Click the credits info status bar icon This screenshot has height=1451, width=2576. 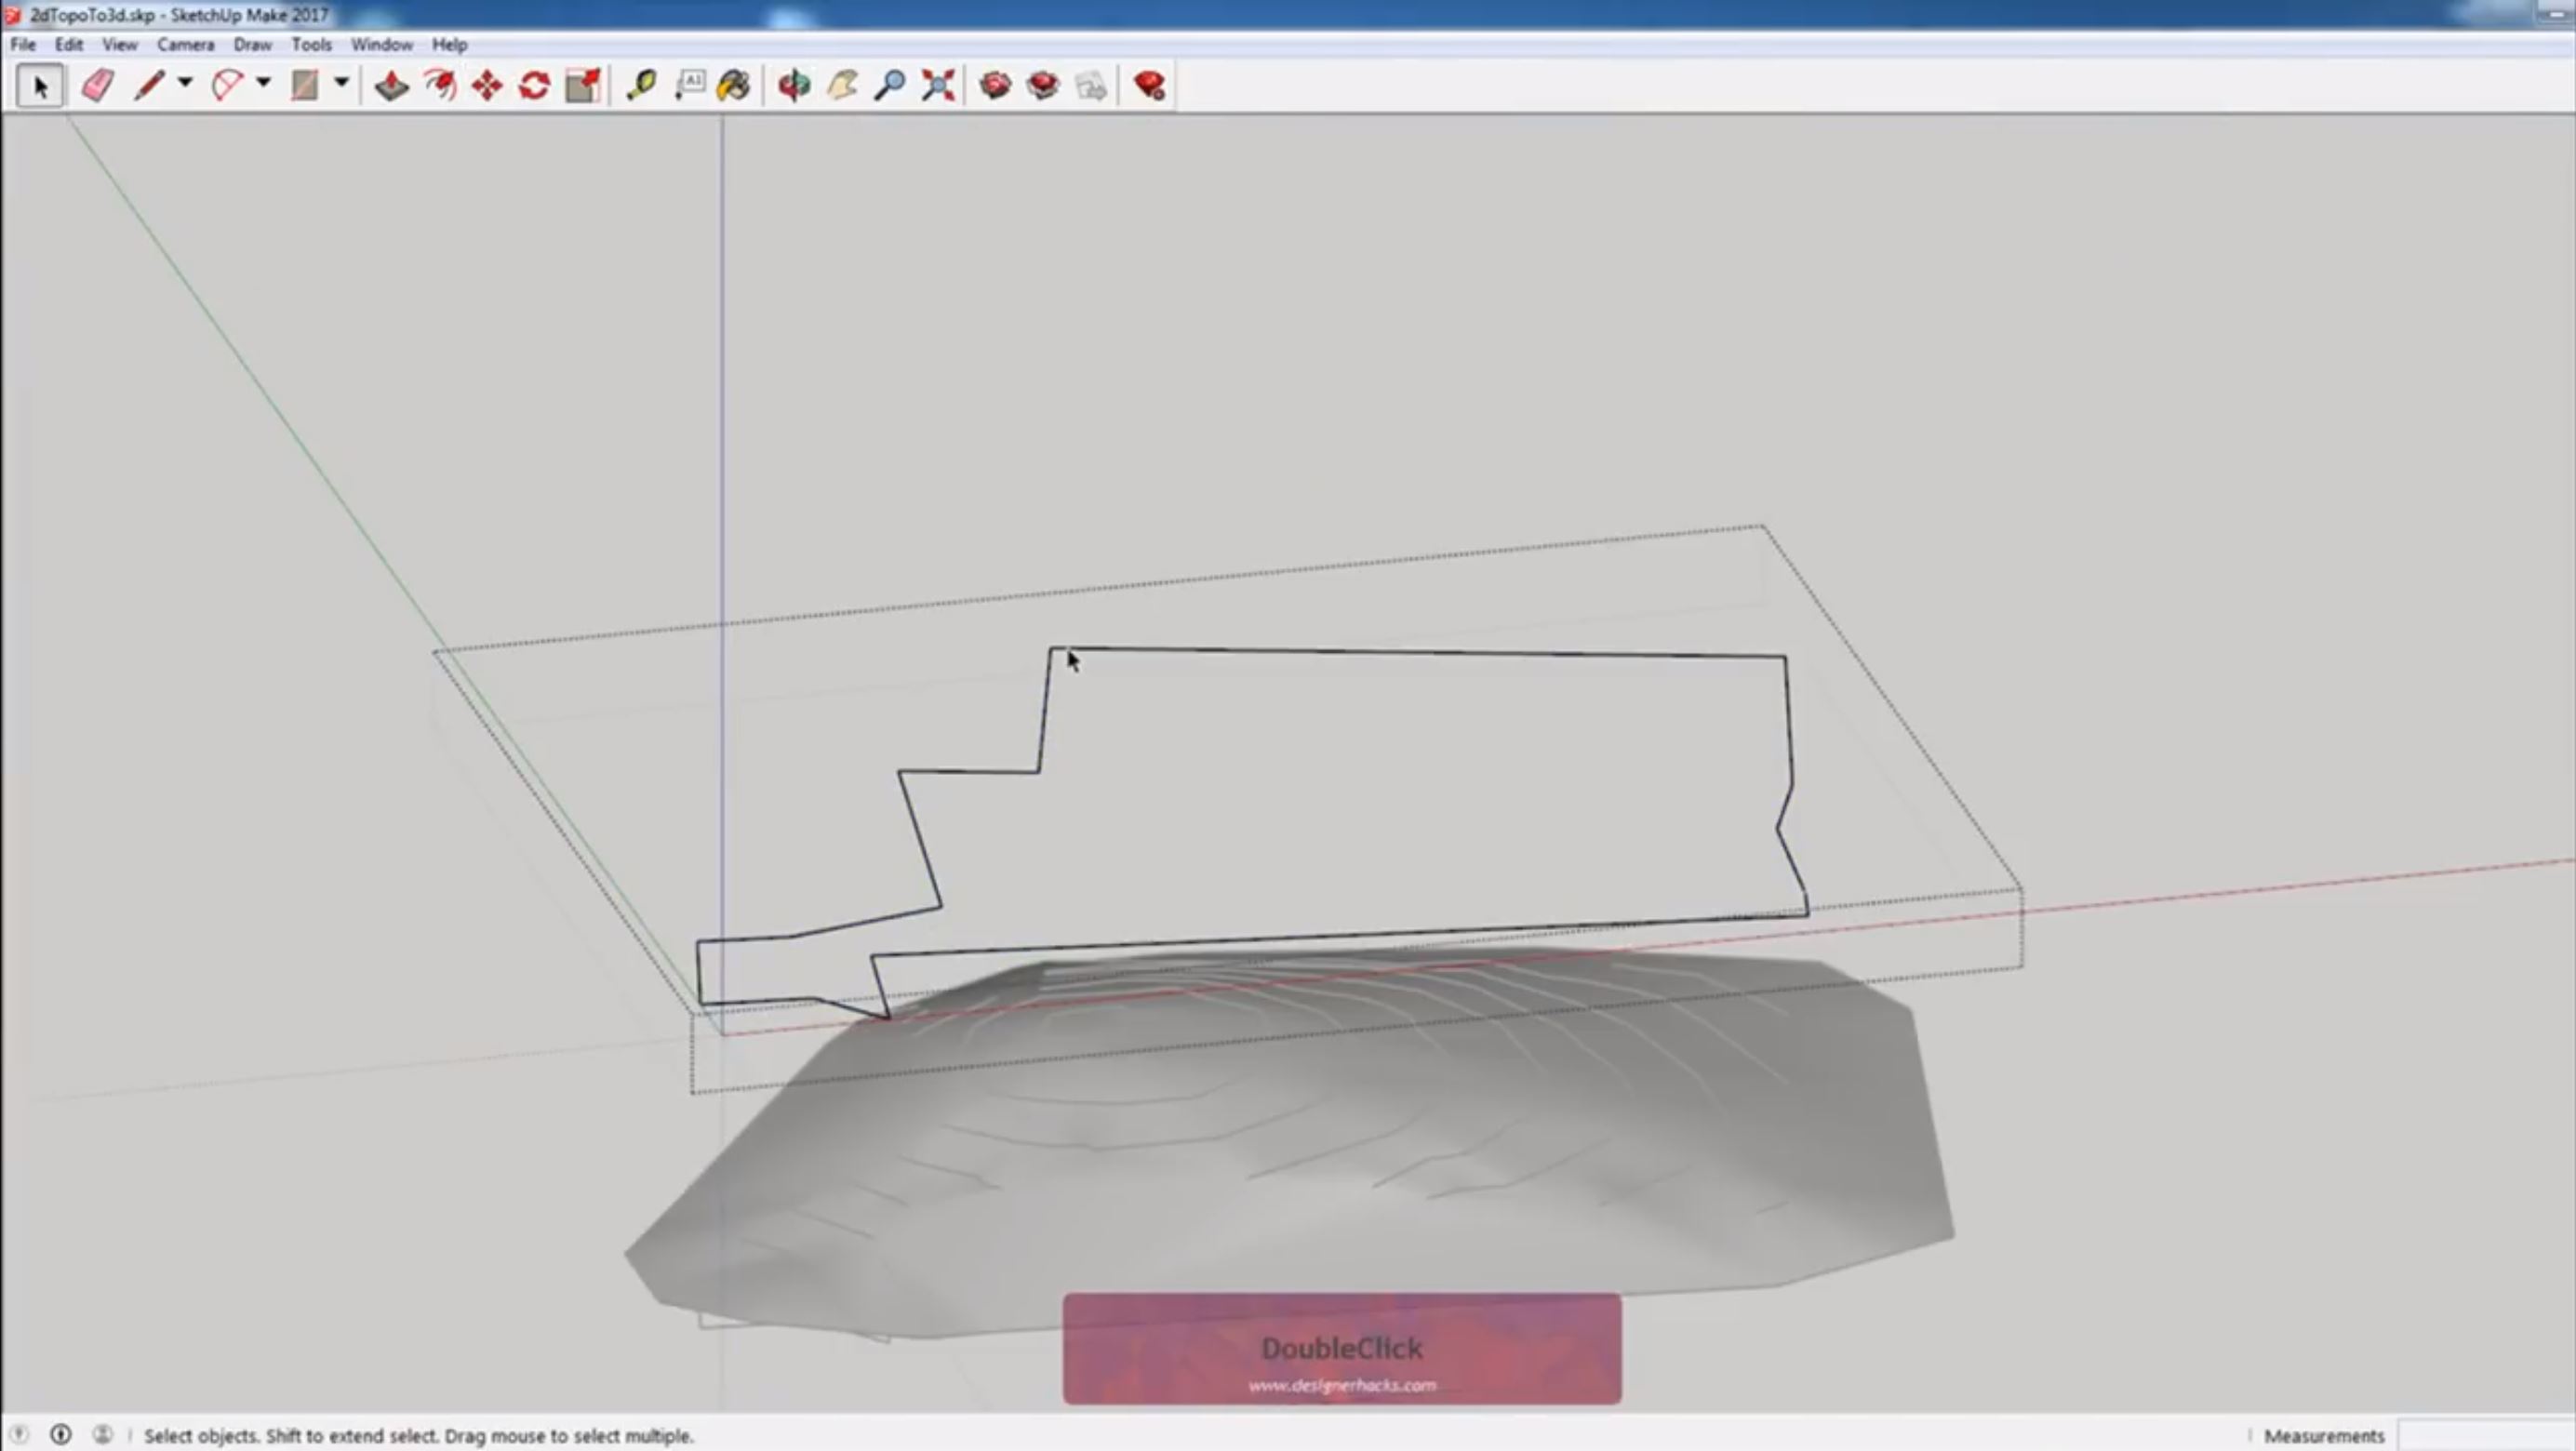pos(61,1435)
